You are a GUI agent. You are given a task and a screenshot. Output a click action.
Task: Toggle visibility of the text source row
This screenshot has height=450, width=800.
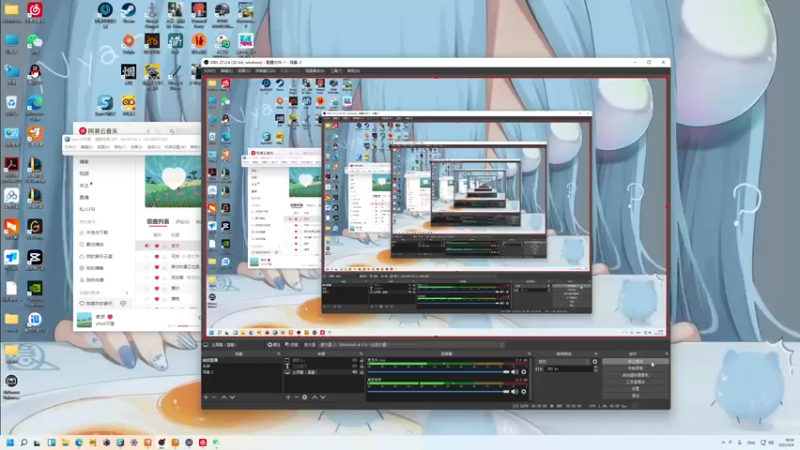tap(355, 366)
